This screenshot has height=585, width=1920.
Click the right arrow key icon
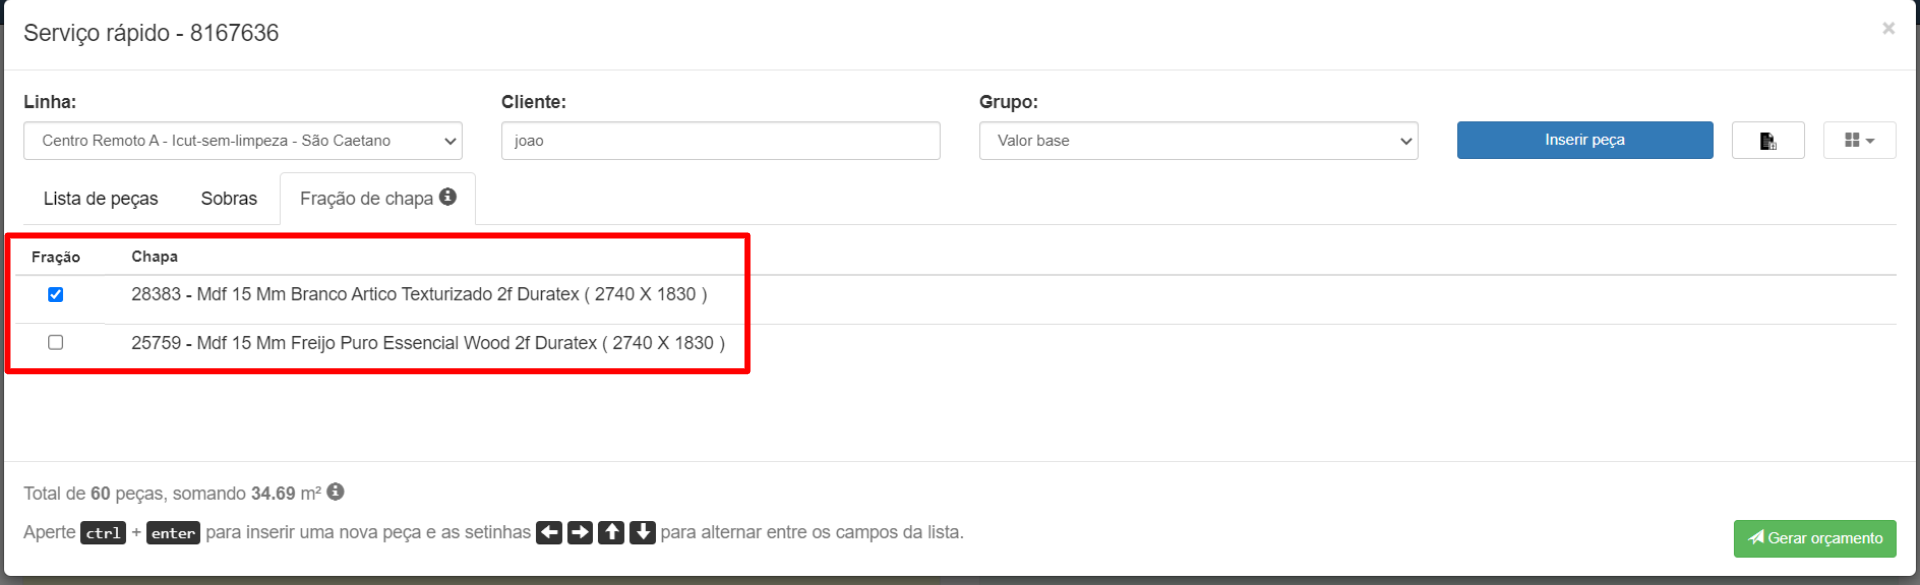click(x=580, y=532)
